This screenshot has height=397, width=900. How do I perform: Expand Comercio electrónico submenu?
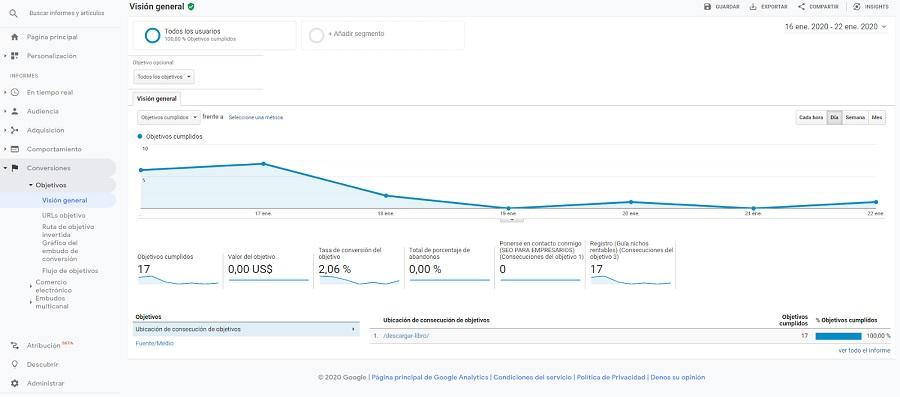coord(30,286)
